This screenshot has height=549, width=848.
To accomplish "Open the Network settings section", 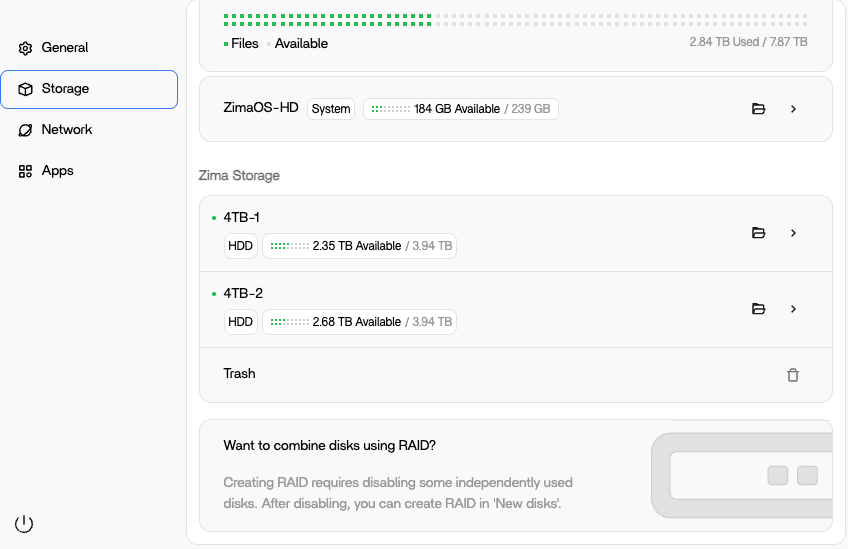I will pos(66,130).
